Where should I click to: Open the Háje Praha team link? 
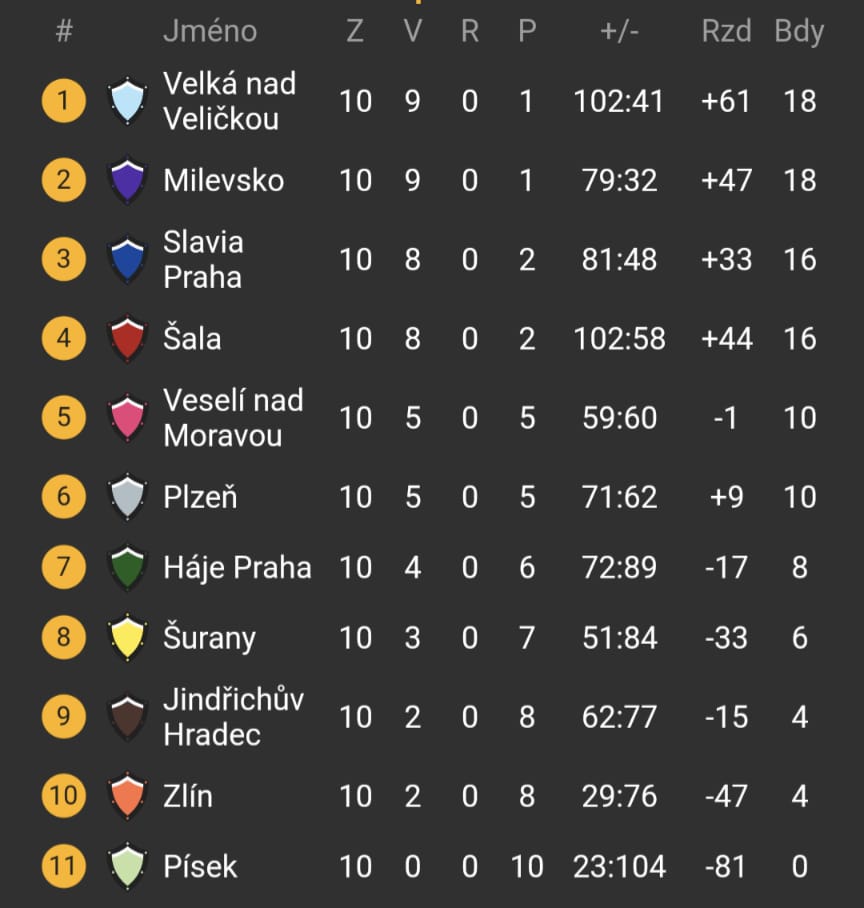pyautogui.click(x=237, y=568)
